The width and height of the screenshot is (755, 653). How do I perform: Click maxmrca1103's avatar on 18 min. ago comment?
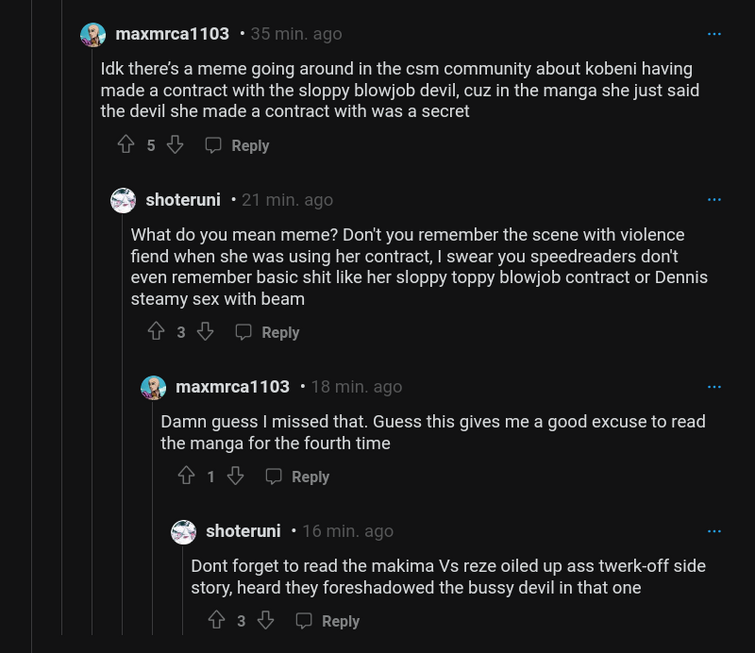[x=153, y=387]
